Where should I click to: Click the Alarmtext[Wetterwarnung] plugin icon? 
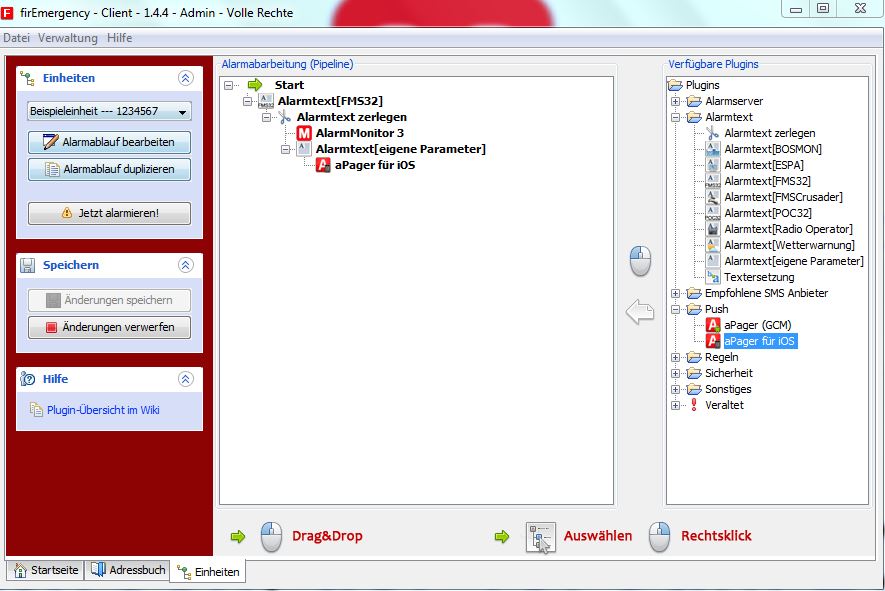click(x=713, y=245)
